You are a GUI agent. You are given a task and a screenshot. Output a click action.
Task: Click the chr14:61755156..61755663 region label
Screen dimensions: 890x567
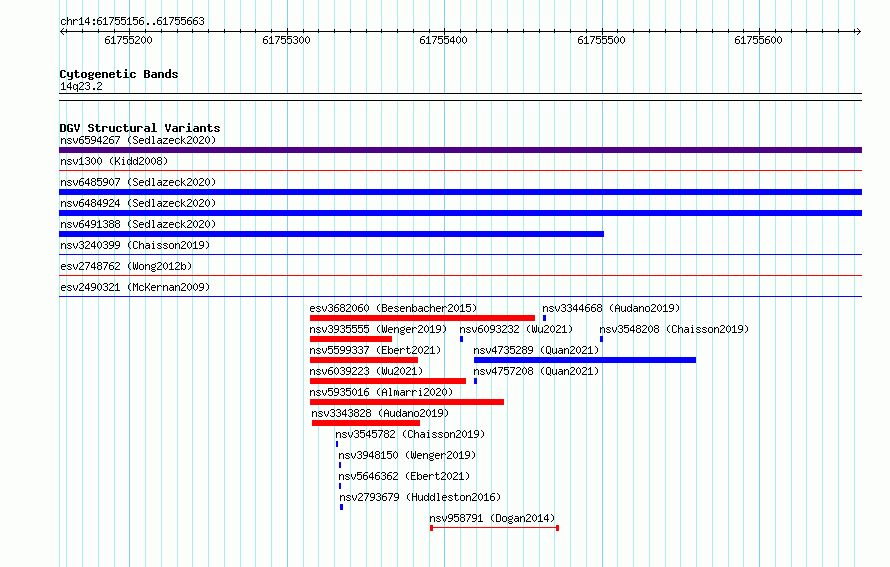point(132,22)
